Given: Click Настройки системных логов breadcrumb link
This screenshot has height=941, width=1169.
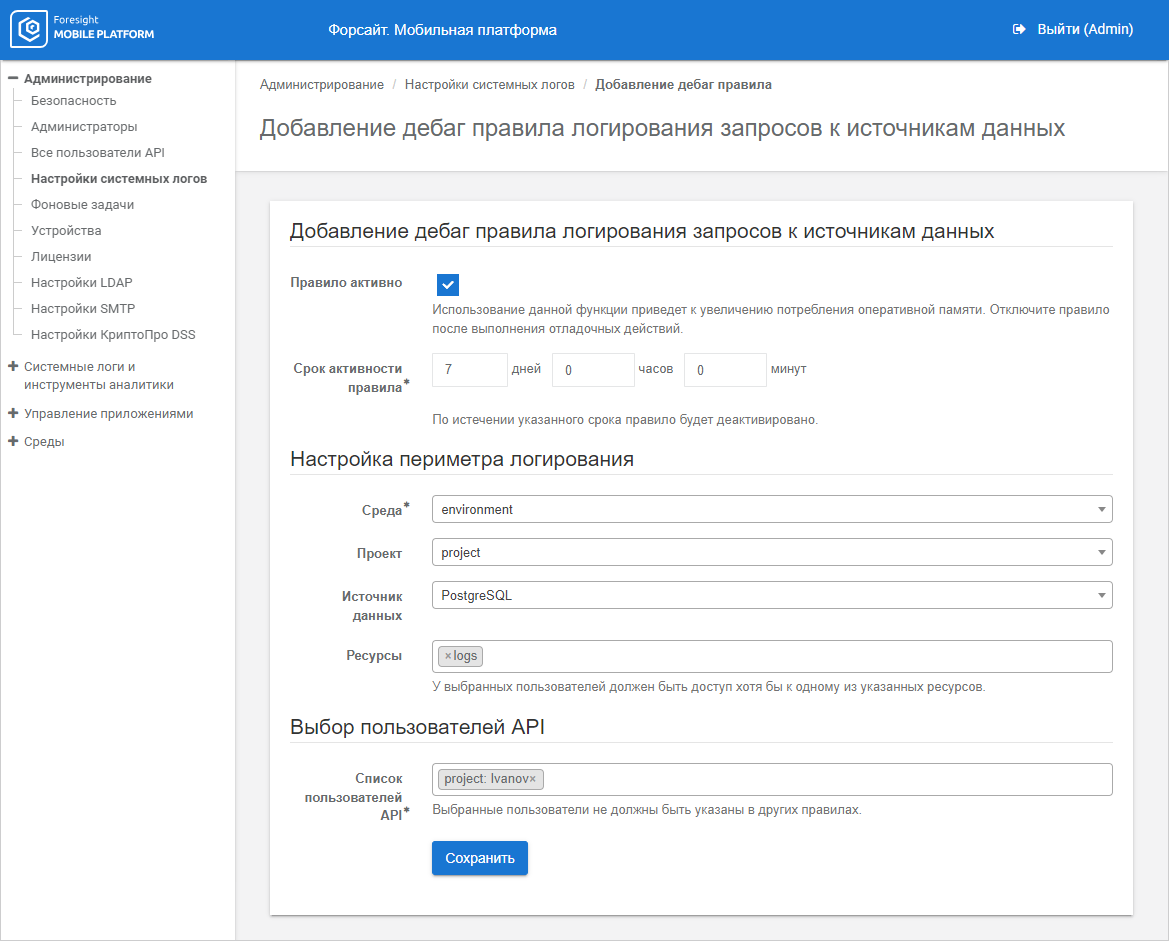Looking at the screenshot, I should pyautogui.click(x=489, y=85).
